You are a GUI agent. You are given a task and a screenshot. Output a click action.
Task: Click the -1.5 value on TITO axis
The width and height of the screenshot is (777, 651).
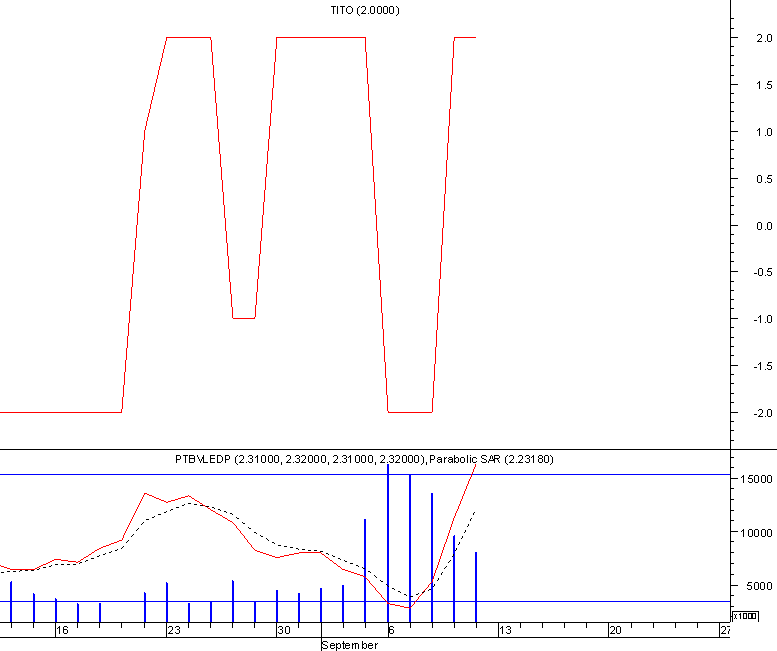pyautogui.click(x=763, y=366)
